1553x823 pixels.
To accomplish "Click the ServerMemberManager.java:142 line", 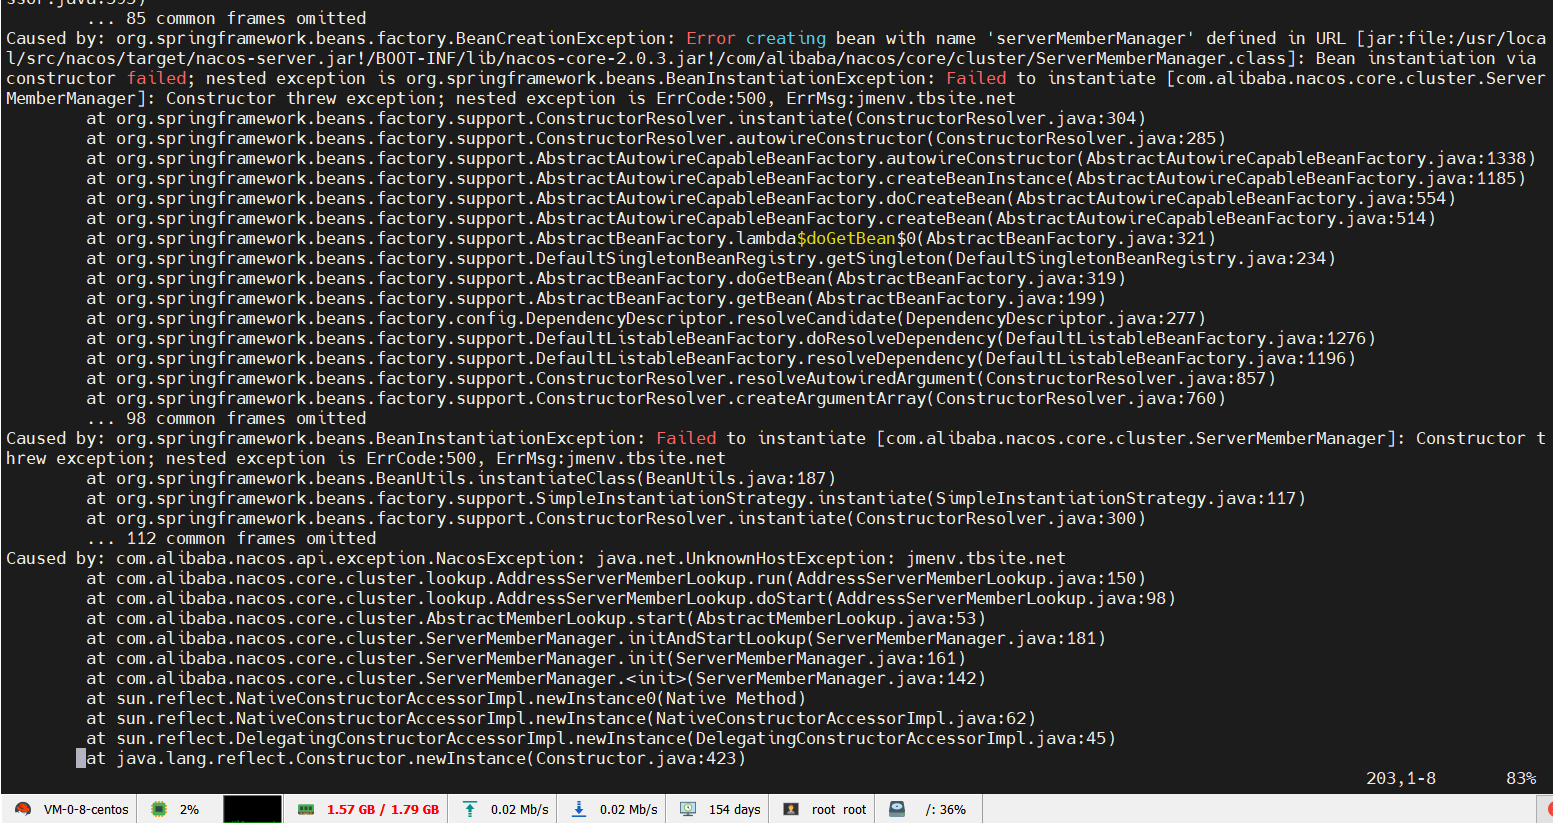I will pyautogui.click(x=536, y=678).
